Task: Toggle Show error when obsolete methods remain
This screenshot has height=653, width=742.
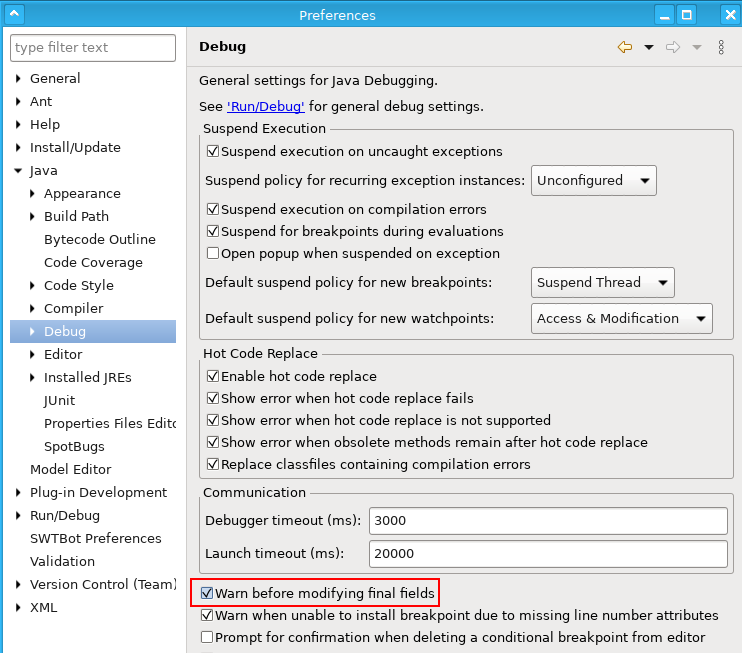Action: pos(213,442)
